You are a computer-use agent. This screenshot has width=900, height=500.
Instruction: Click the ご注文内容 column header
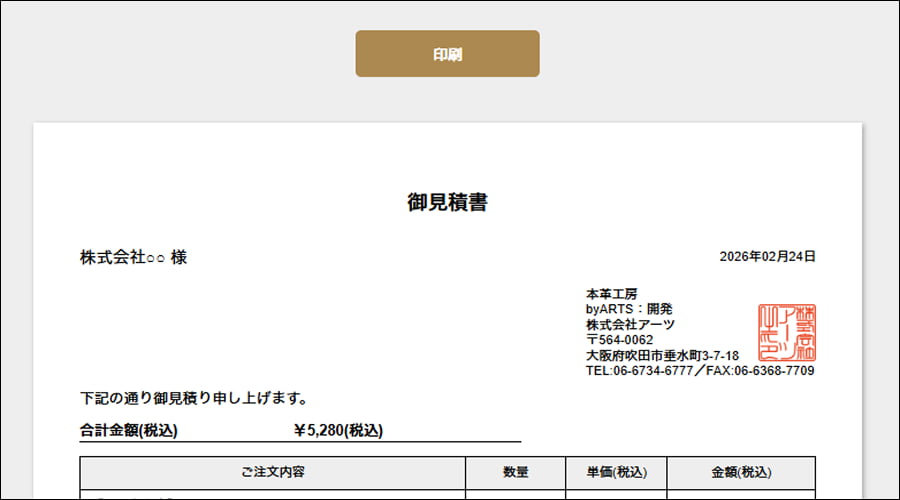pyautogui.click(x=273, y=472)
